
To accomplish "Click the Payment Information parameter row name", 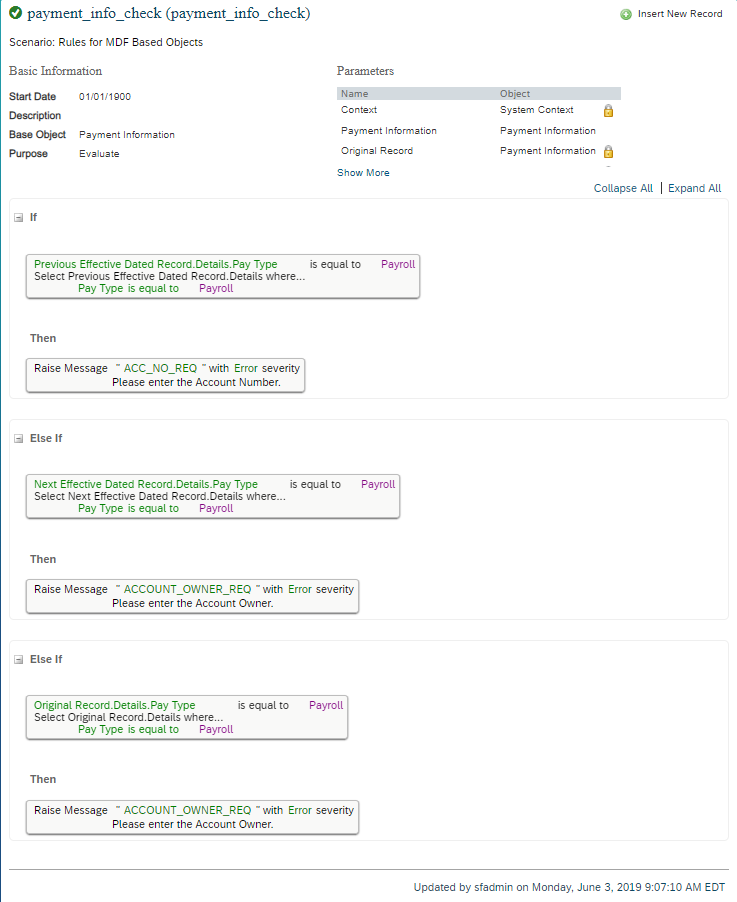I will [389, 131].
